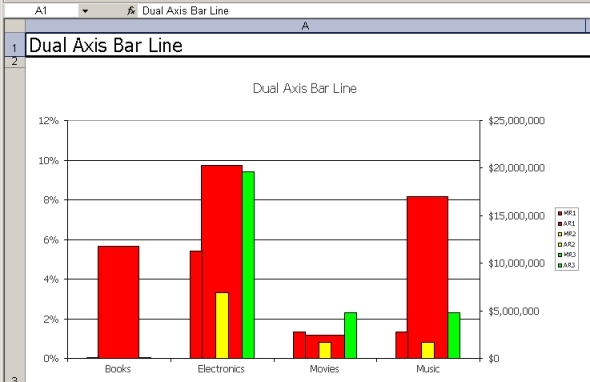Select the wide red bar for Electronics
The image size is (590, 382).
tap(222, 226)
